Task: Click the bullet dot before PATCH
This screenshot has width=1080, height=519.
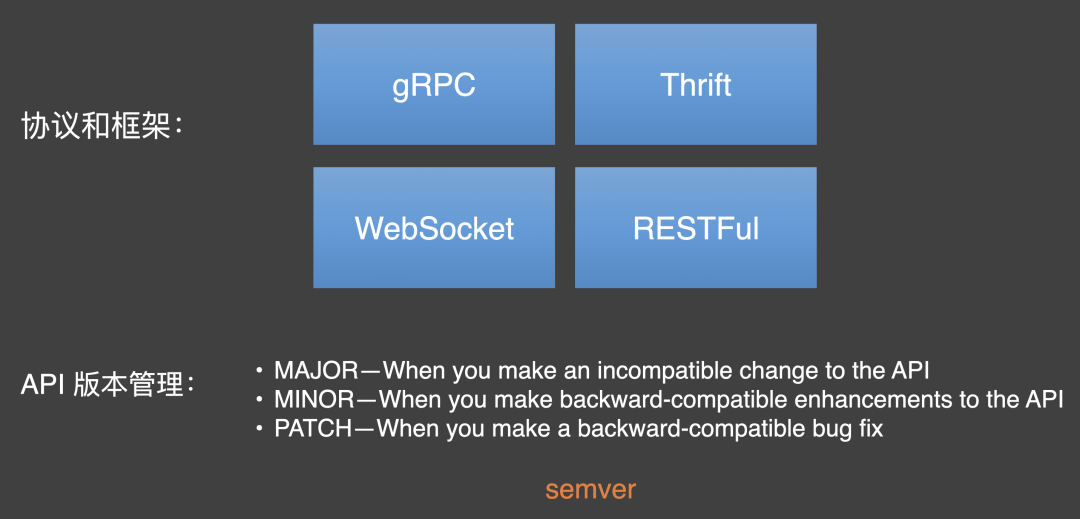Action: pos(260,430)
